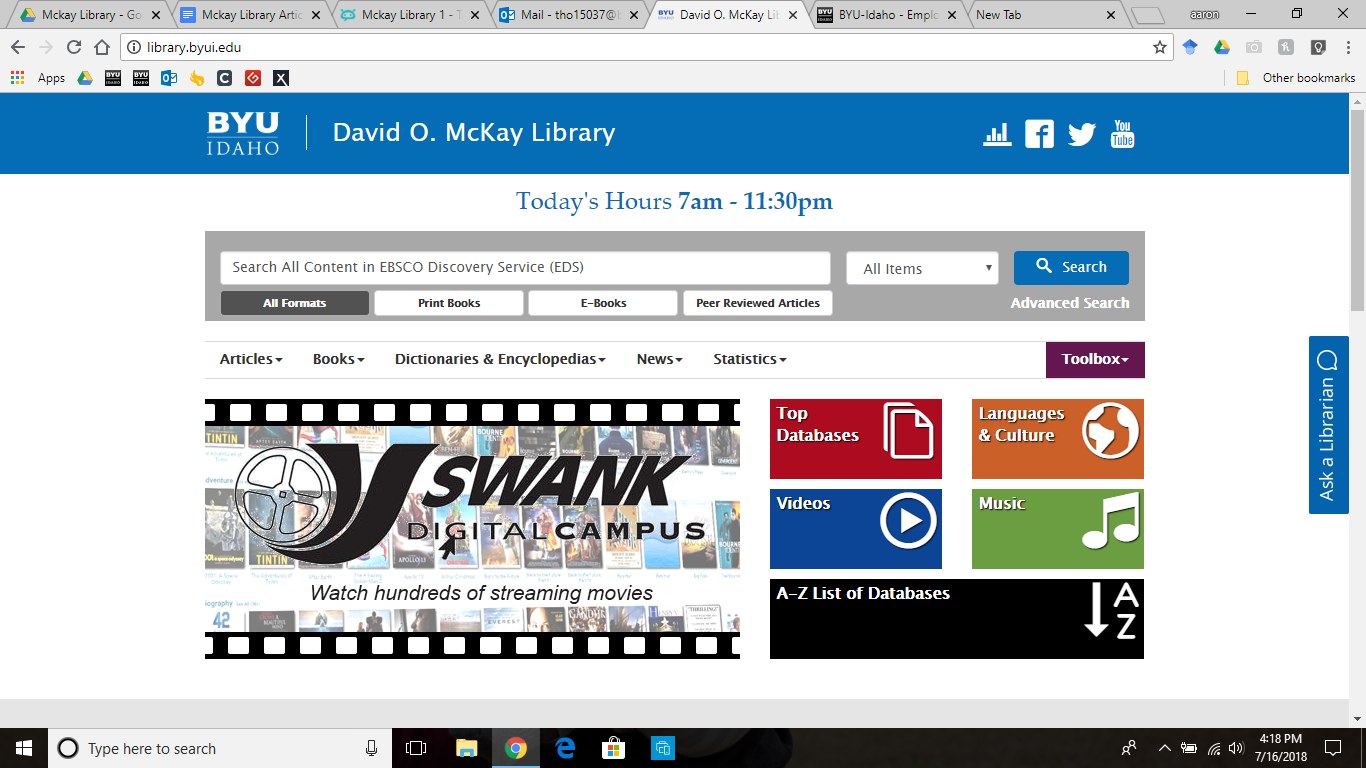Click the browser home icon
The image size is (1366, 768).
[101, 47]
